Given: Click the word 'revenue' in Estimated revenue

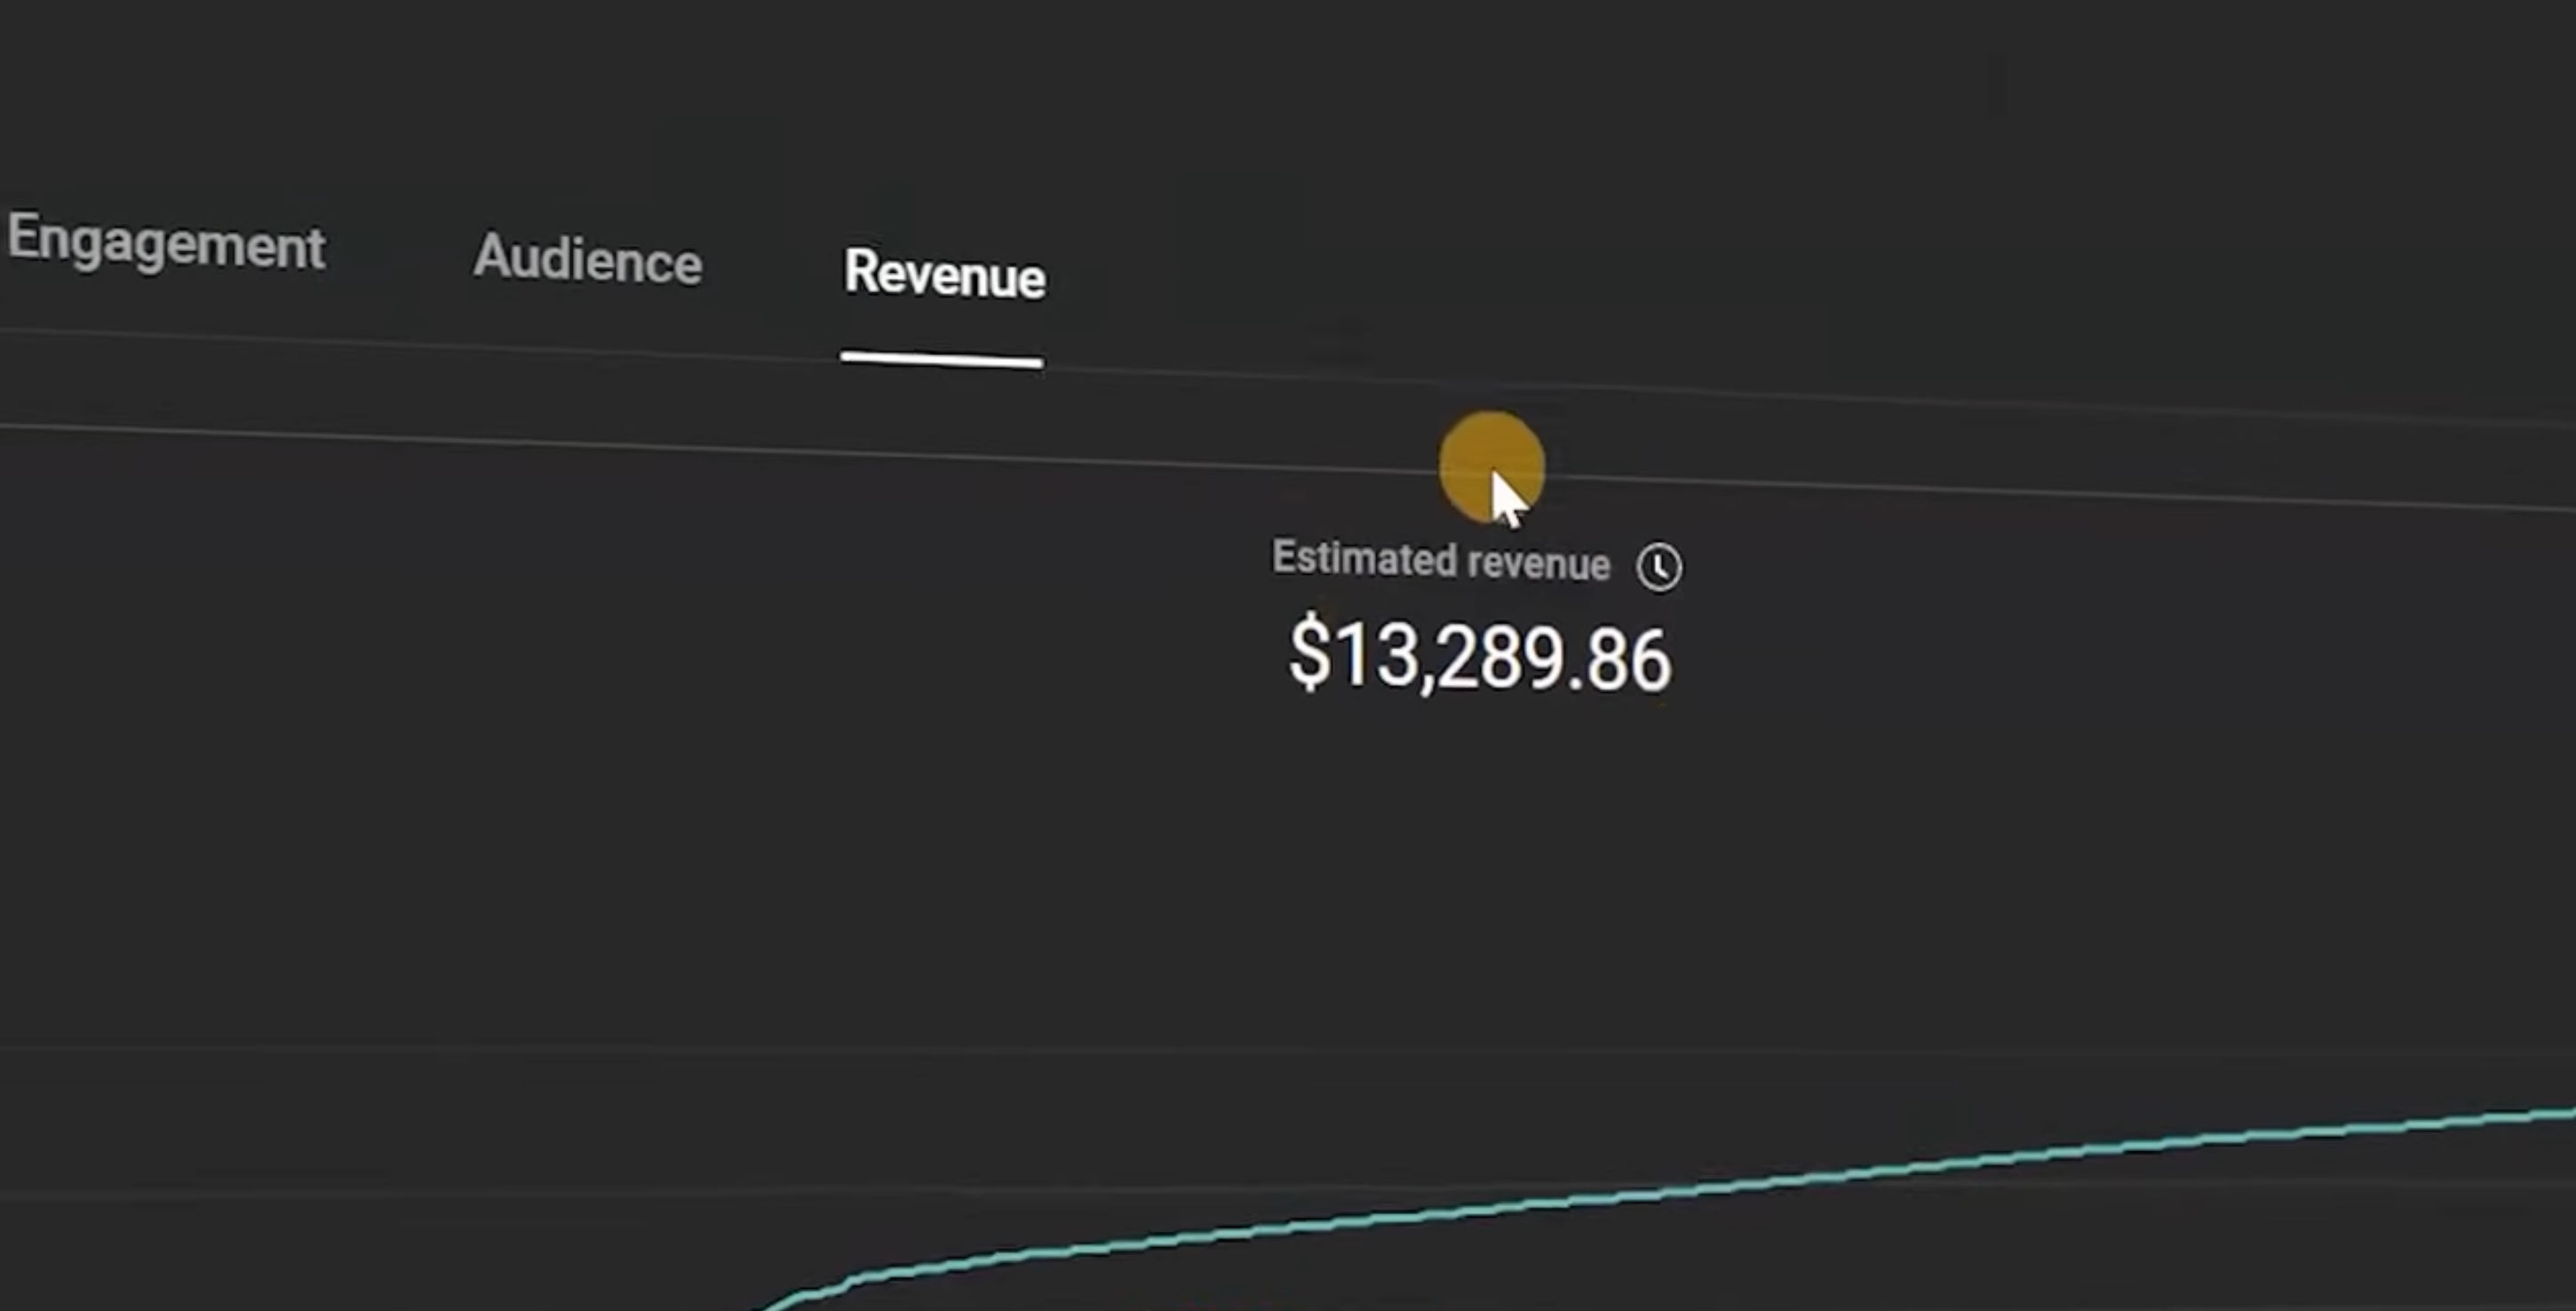Looking at the screenshot, I should pyautogui.click(x=1539, y=564).
